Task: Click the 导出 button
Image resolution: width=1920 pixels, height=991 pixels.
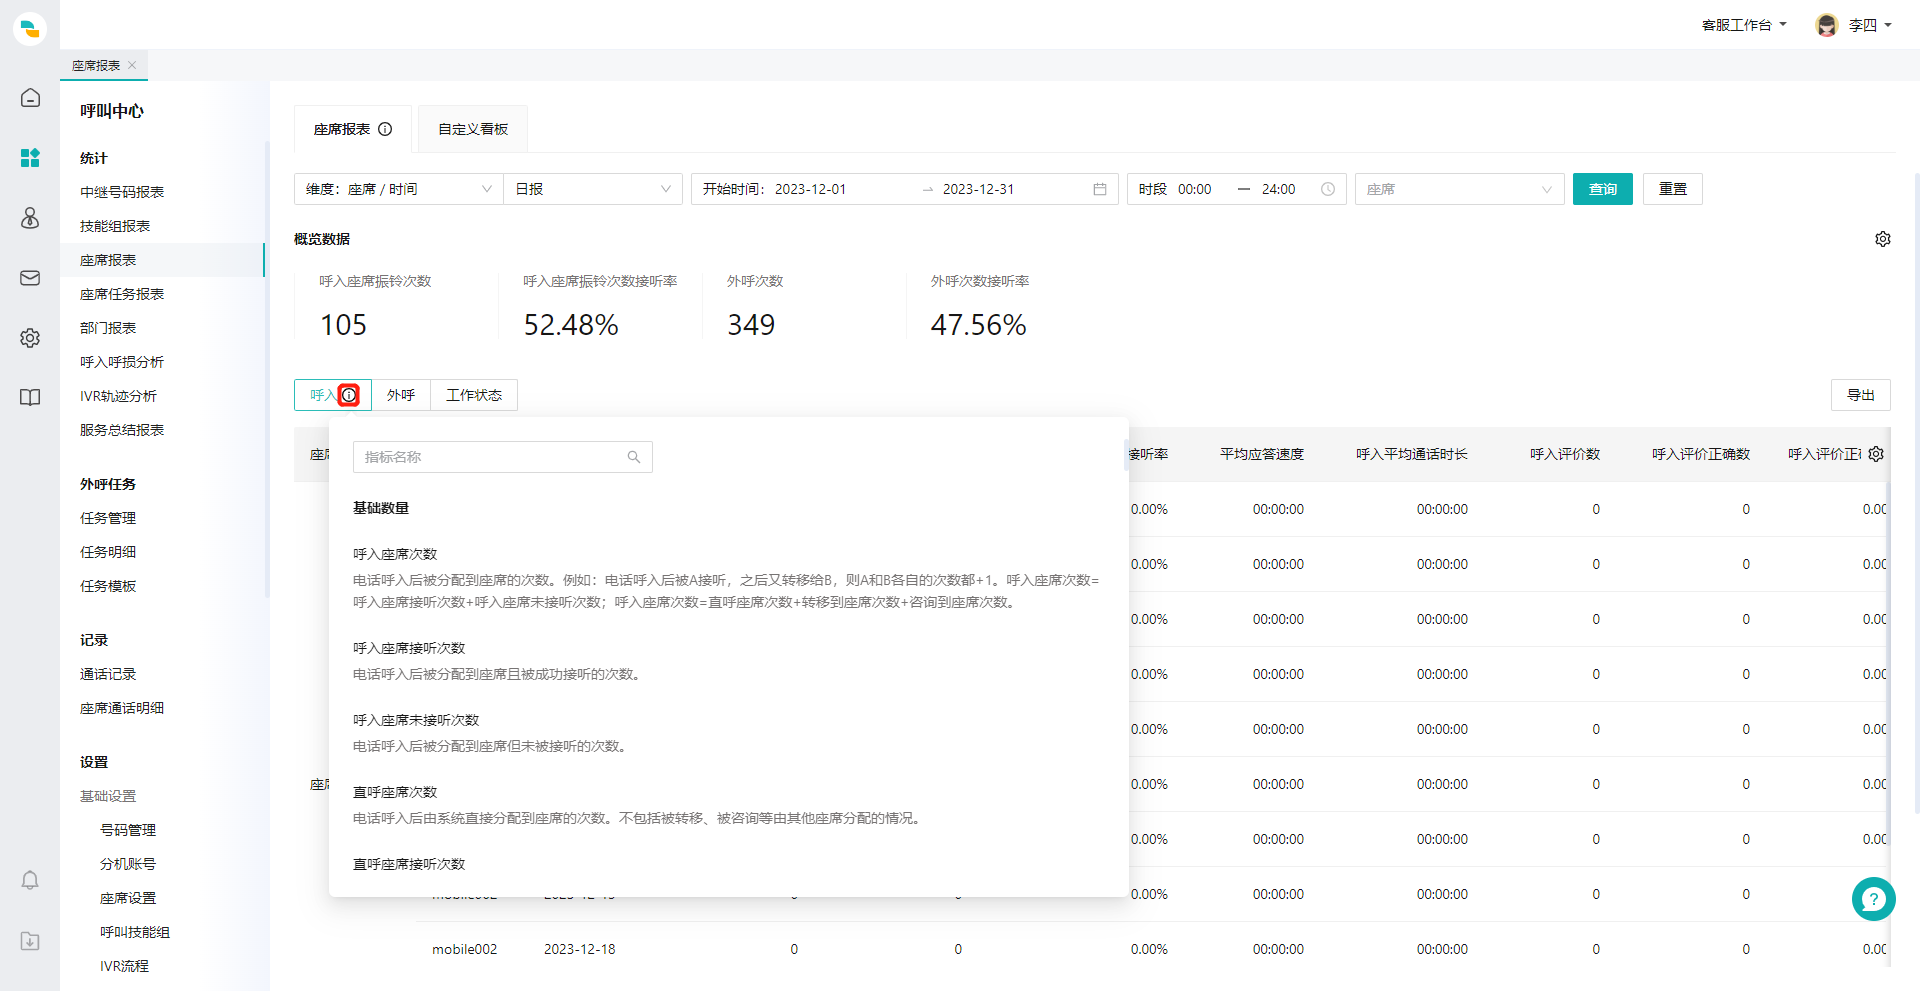Action: pos(1861,395)
